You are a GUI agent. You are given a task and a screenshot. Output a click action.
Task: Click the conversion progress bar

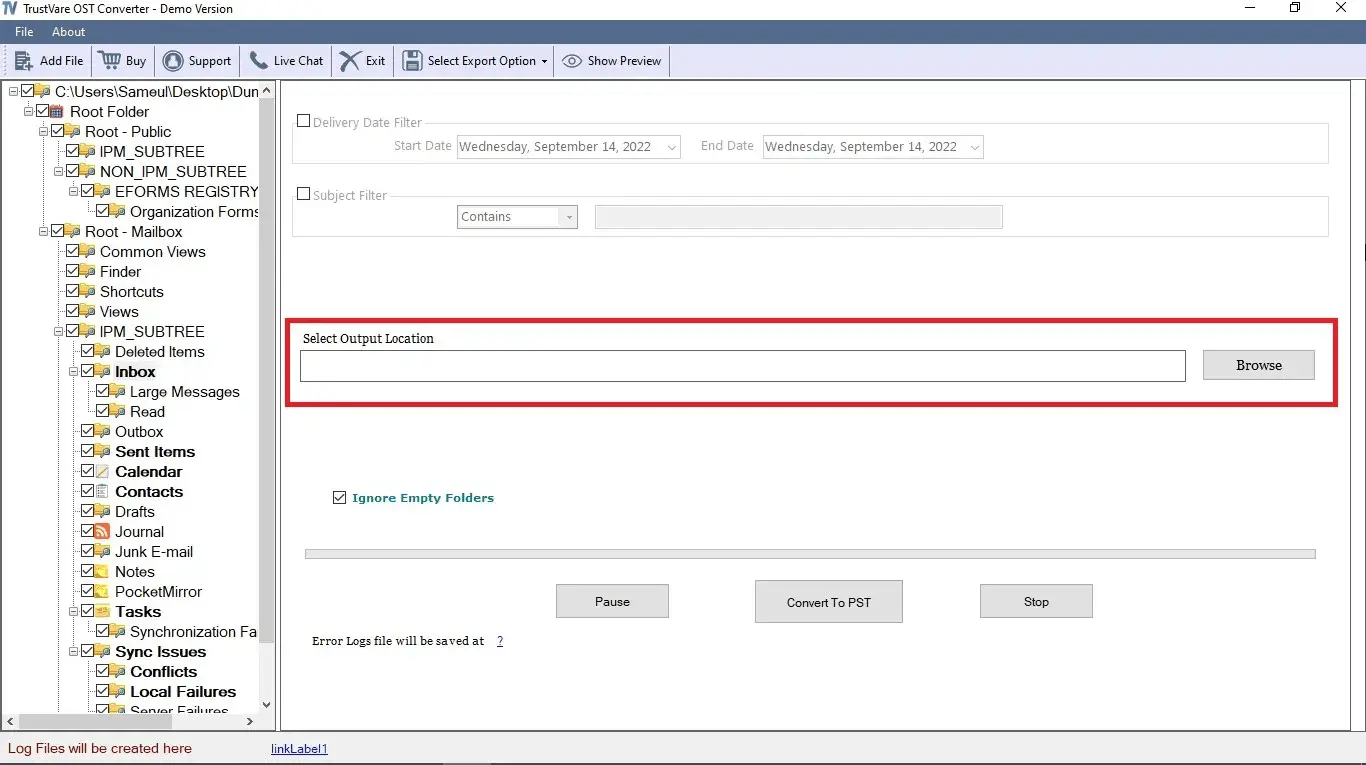coord(810,554)
